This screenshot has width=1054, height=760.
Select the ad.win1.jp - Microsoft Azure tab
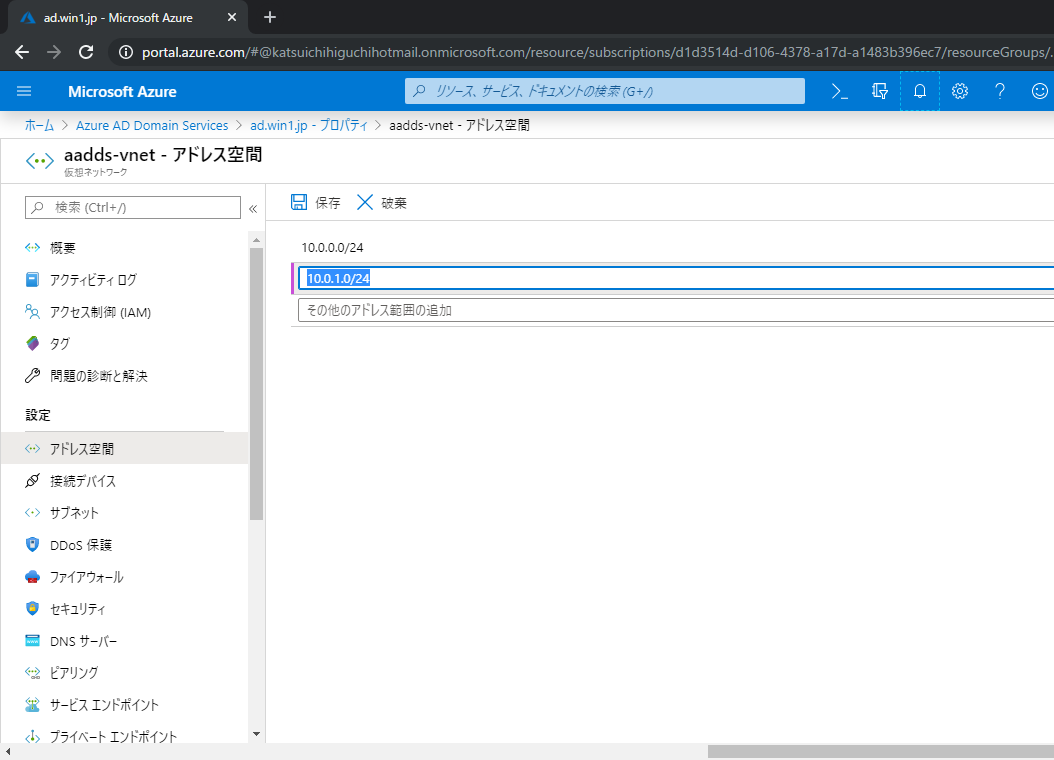(128, 17)
